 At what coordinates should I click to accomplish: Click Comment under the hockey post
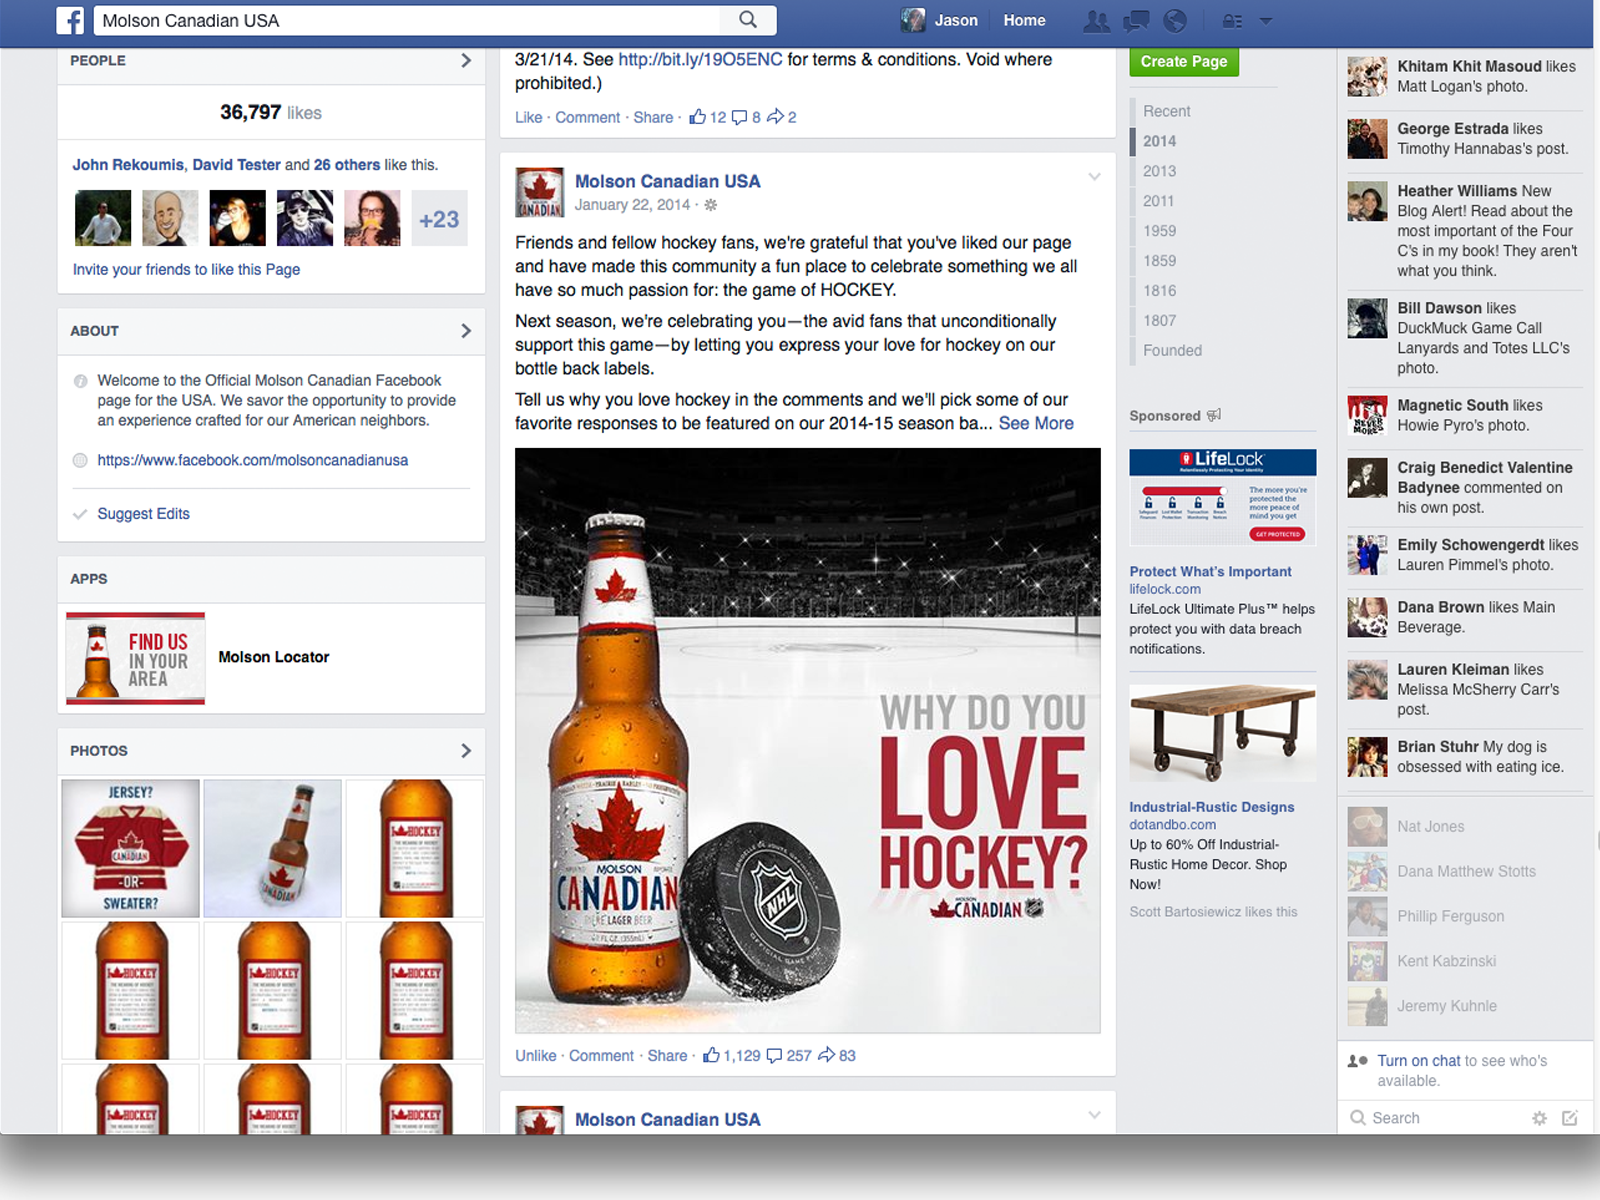tap(602, 1056)
